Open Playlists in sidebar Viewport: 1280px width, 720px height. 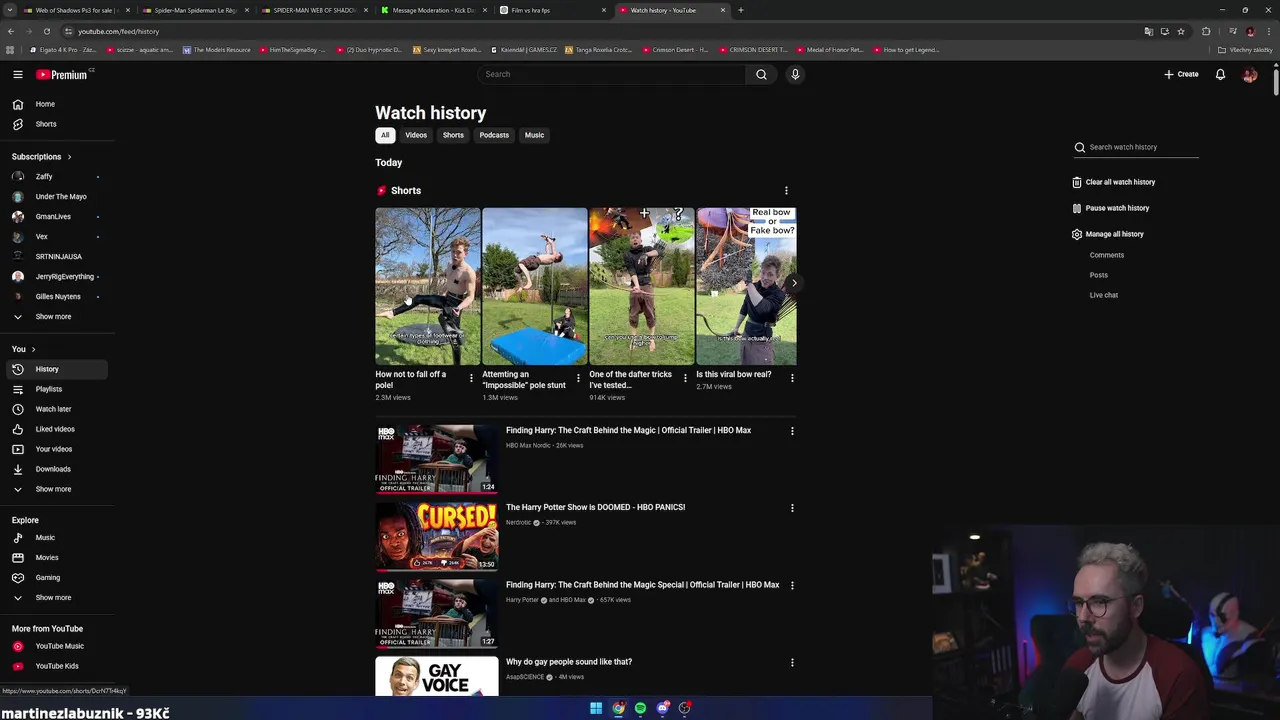[x=55, y=389]
